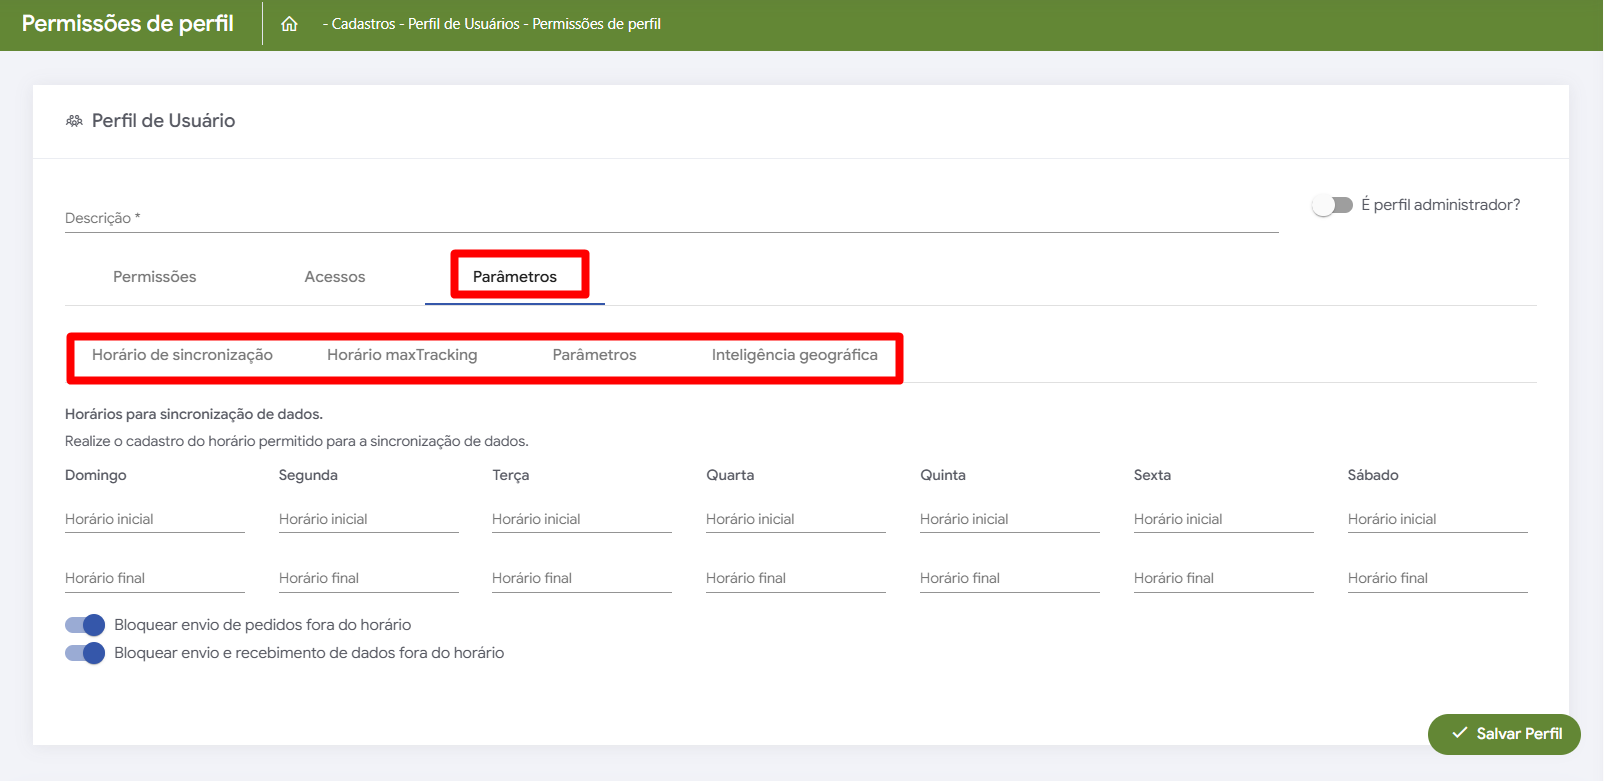Toggle 'Bloquear envio e recebimento de dados' switch
Image resolution: width=1604 pixels, height=781 pixels.
tap(85, 653)
